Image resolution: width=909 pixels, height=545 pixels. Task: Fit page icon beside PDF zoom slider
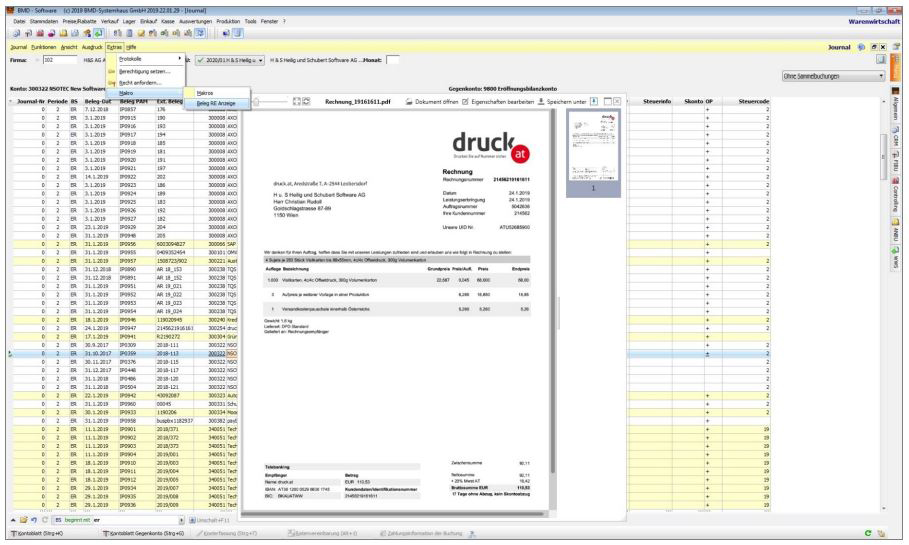(297, 101)
